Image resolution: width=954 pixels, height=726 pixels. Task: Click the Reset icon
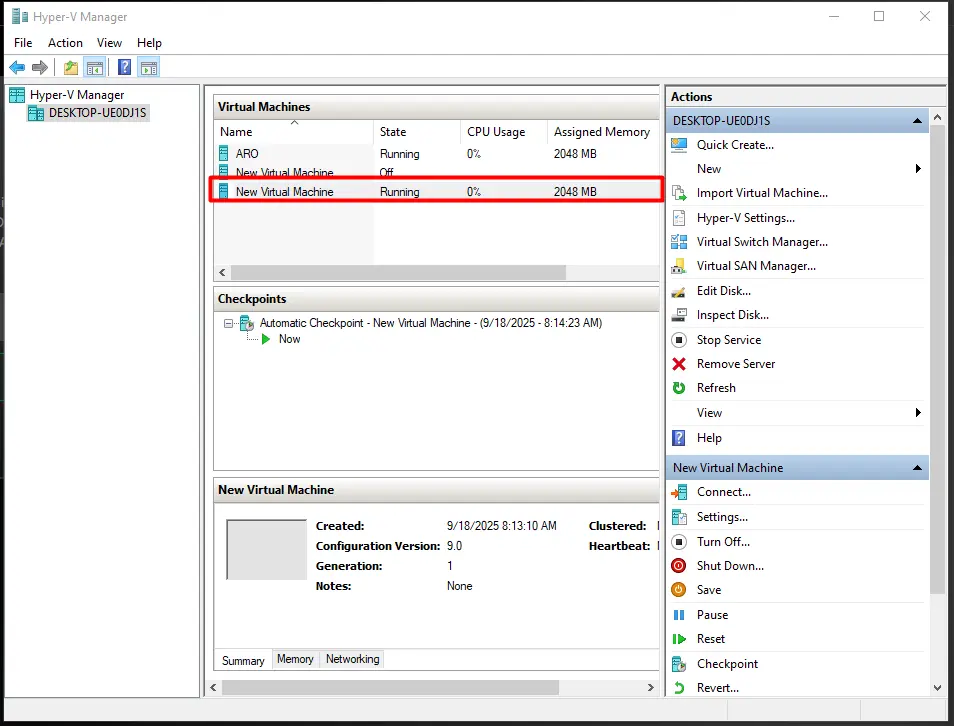[x=679, y=639]
